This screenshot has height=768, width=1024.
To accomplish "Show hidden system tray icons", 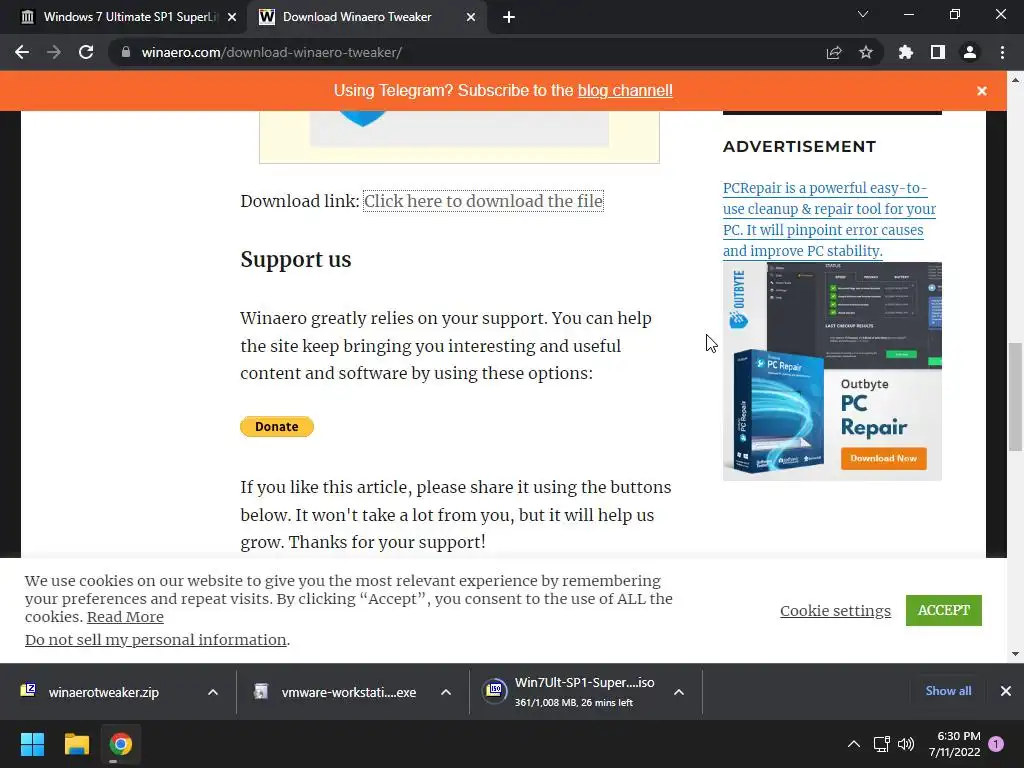I will point(854,744).
